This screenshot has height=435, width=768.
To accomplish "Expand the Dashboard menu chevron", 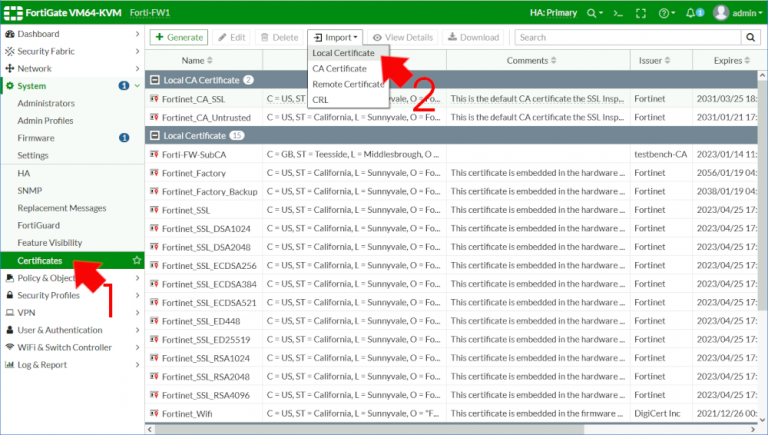I will (x=137, y=34).
